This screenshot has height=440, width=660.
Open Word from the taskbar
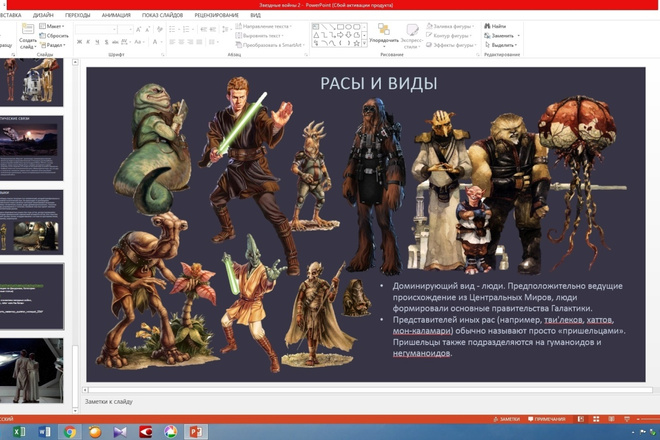tap(44, 432)
